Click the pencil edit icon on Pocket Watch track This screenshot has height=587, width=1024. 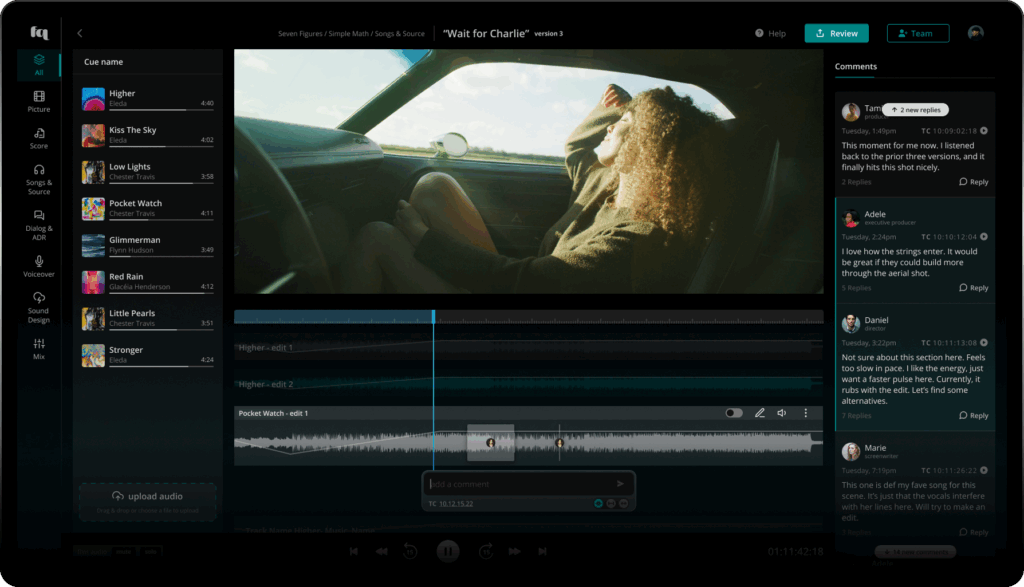759,413
